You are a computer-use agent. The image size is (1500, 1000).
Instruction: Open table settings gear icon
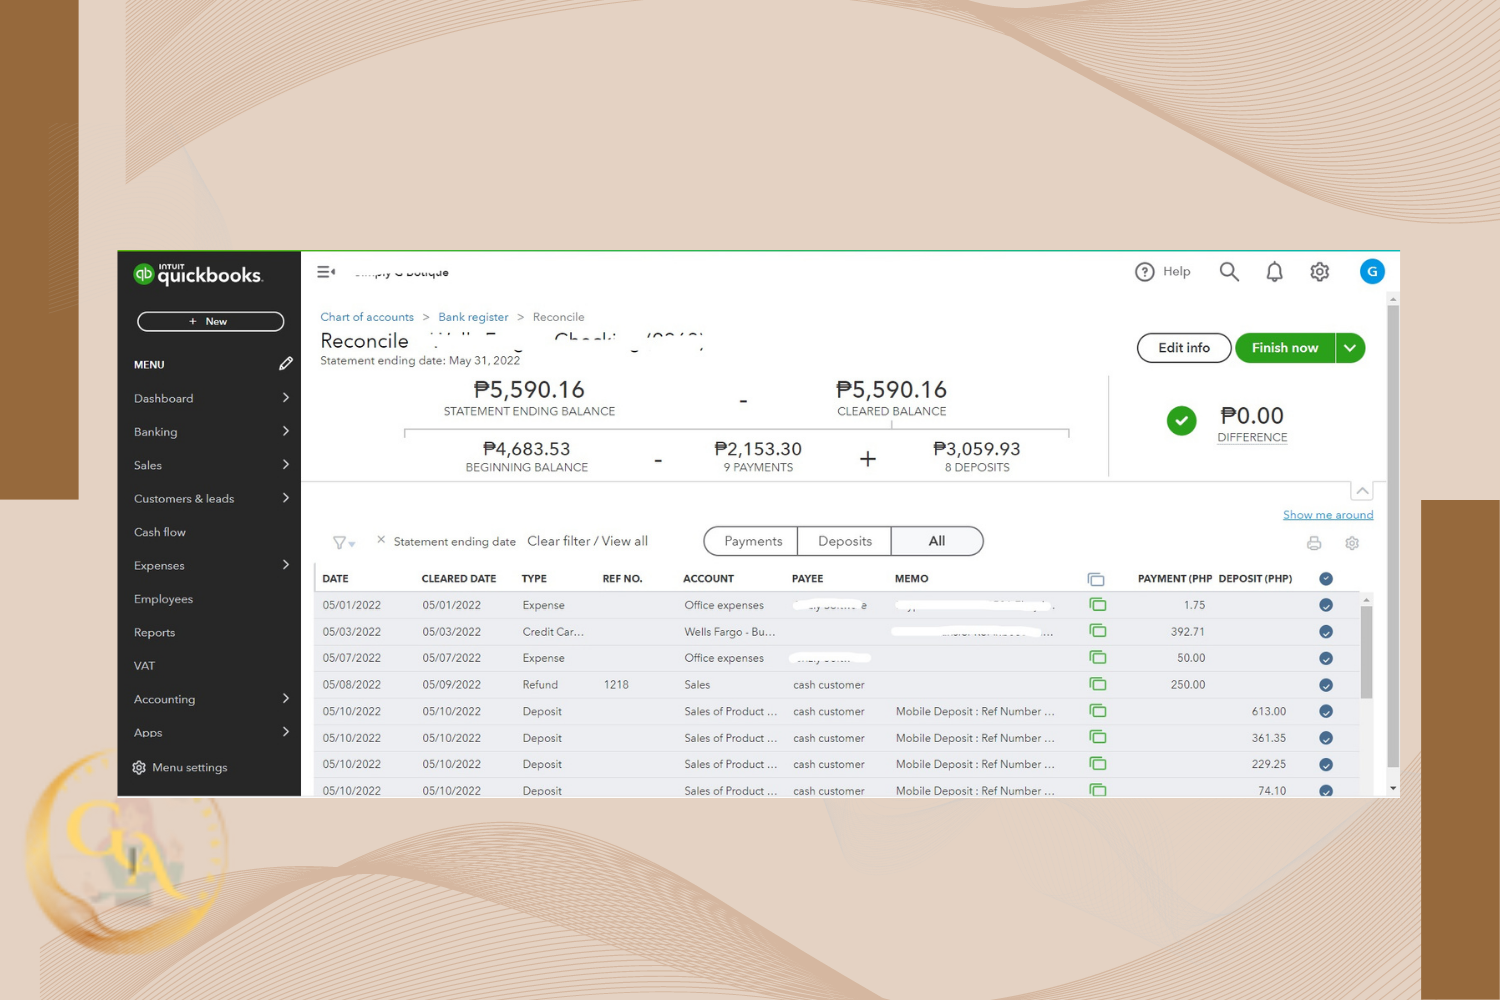tap(1352, 543)
